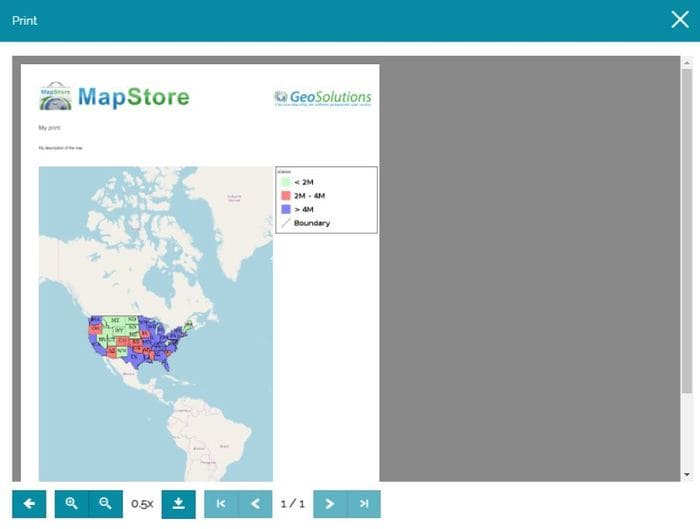Click the preview vertical scrollbar
The width and height of the screenshot is (700, 529).
point(686,230)
